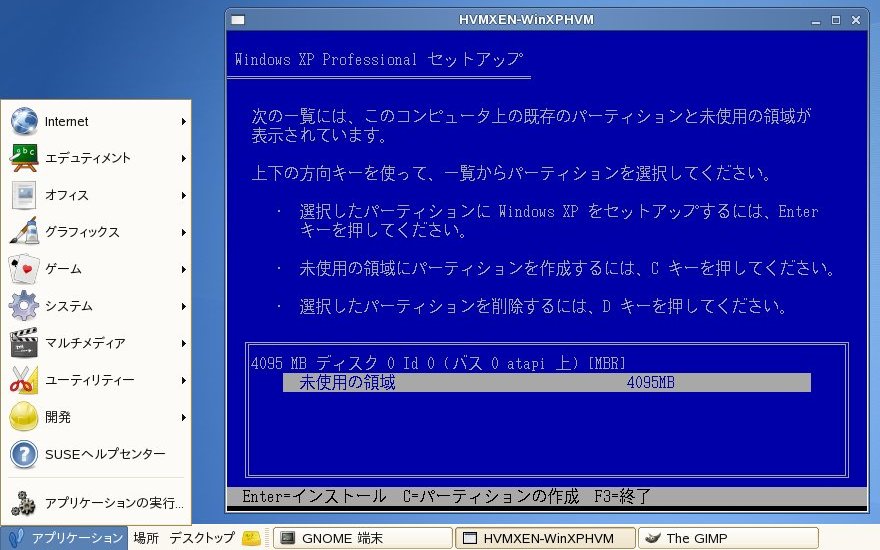The width and height of the screenshot is (880, 550).
Task: Select the 未使用の領域 4095MB partition row
Action: [547, 383]
